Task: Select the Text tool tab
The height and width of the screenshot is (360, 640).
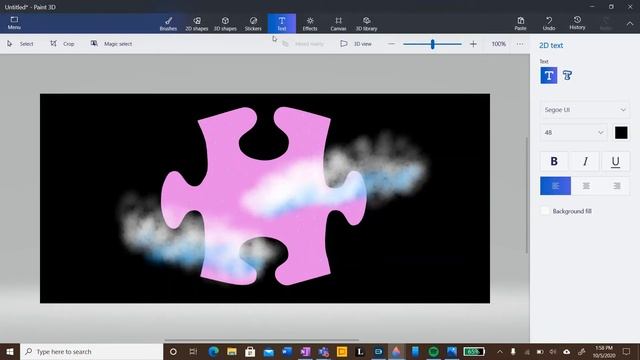Action: pyautogui.click(x=282, y=24)
